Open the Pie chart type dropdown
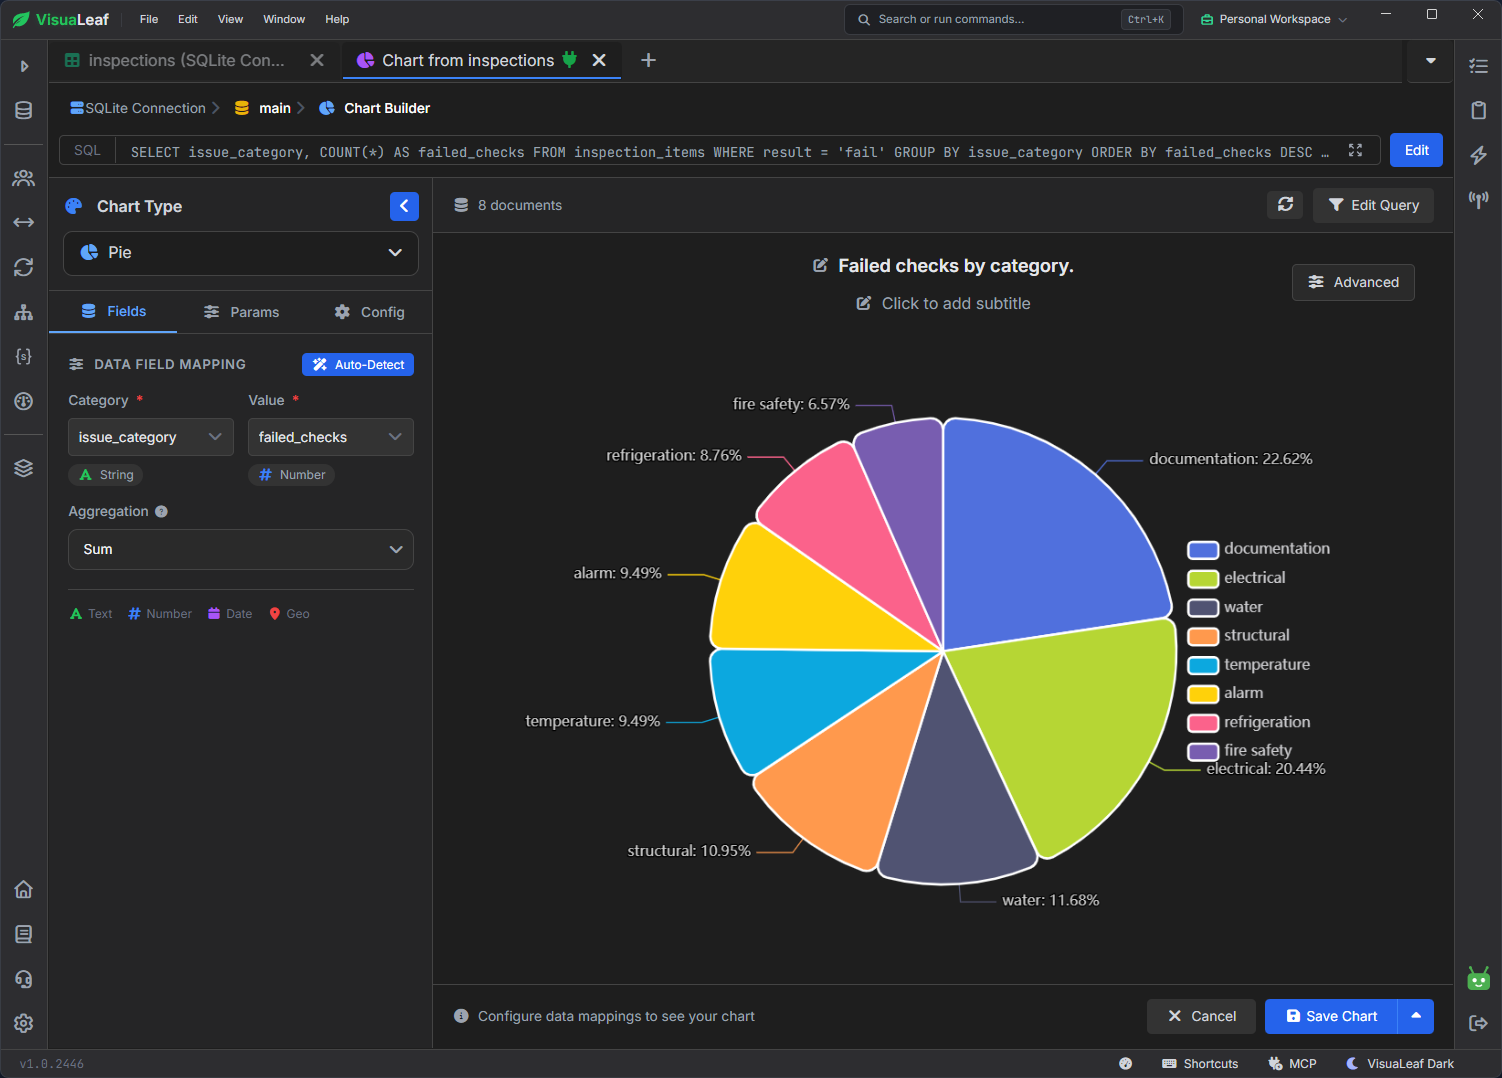This screenshot has width=1502, height=1078. tap(241, 253)
